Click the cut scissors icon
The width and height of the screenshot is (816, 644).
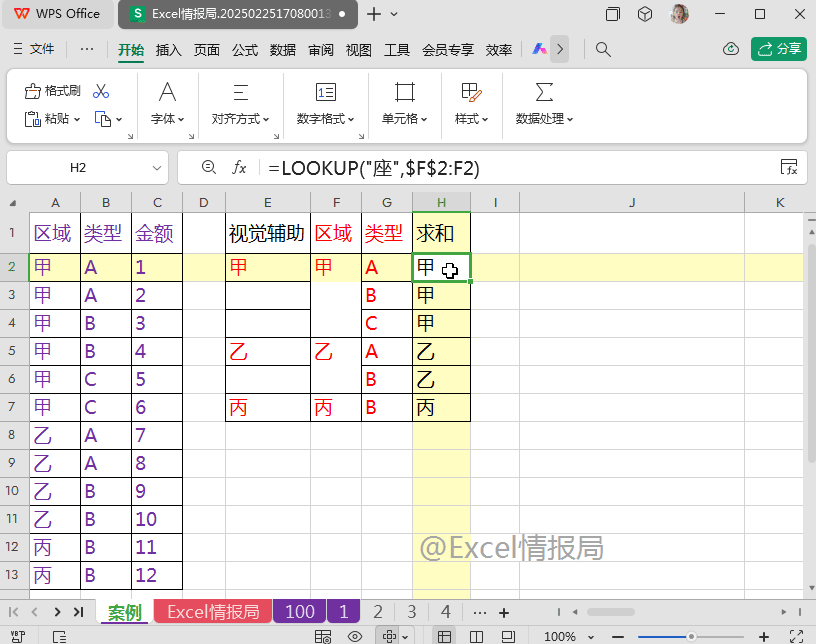[x=101, y=91]
